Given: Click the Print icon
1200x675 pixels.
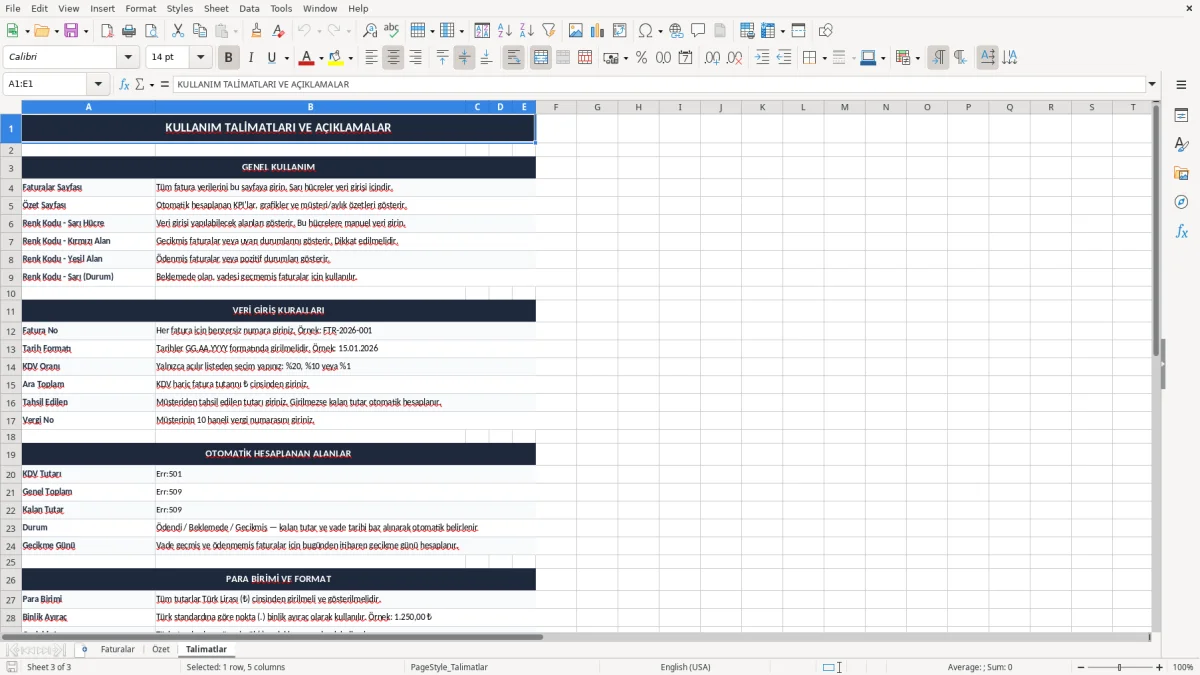Looking at the screenshot, I should click(129, 31).
